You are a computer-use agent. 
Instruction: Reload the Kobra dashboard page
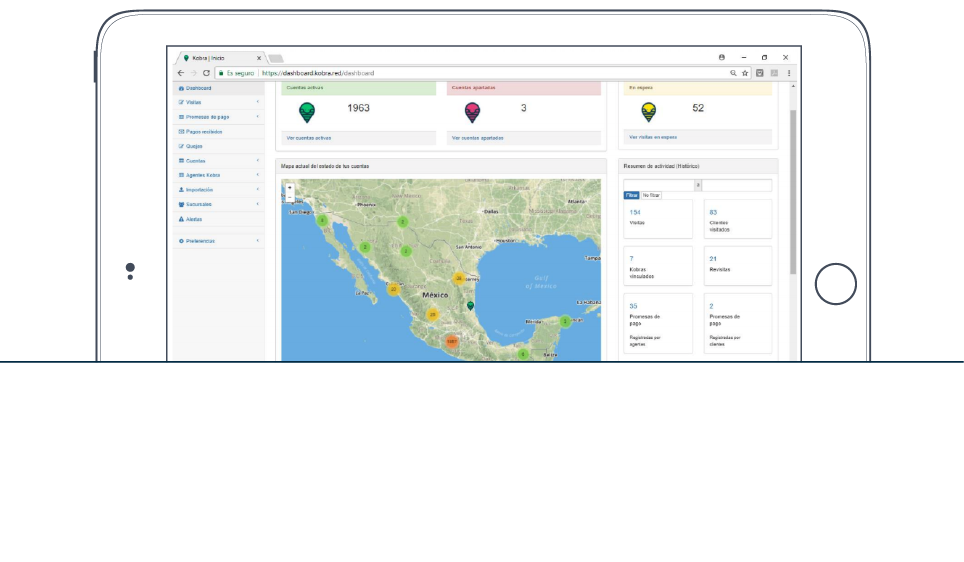click(x=206, y=73)
